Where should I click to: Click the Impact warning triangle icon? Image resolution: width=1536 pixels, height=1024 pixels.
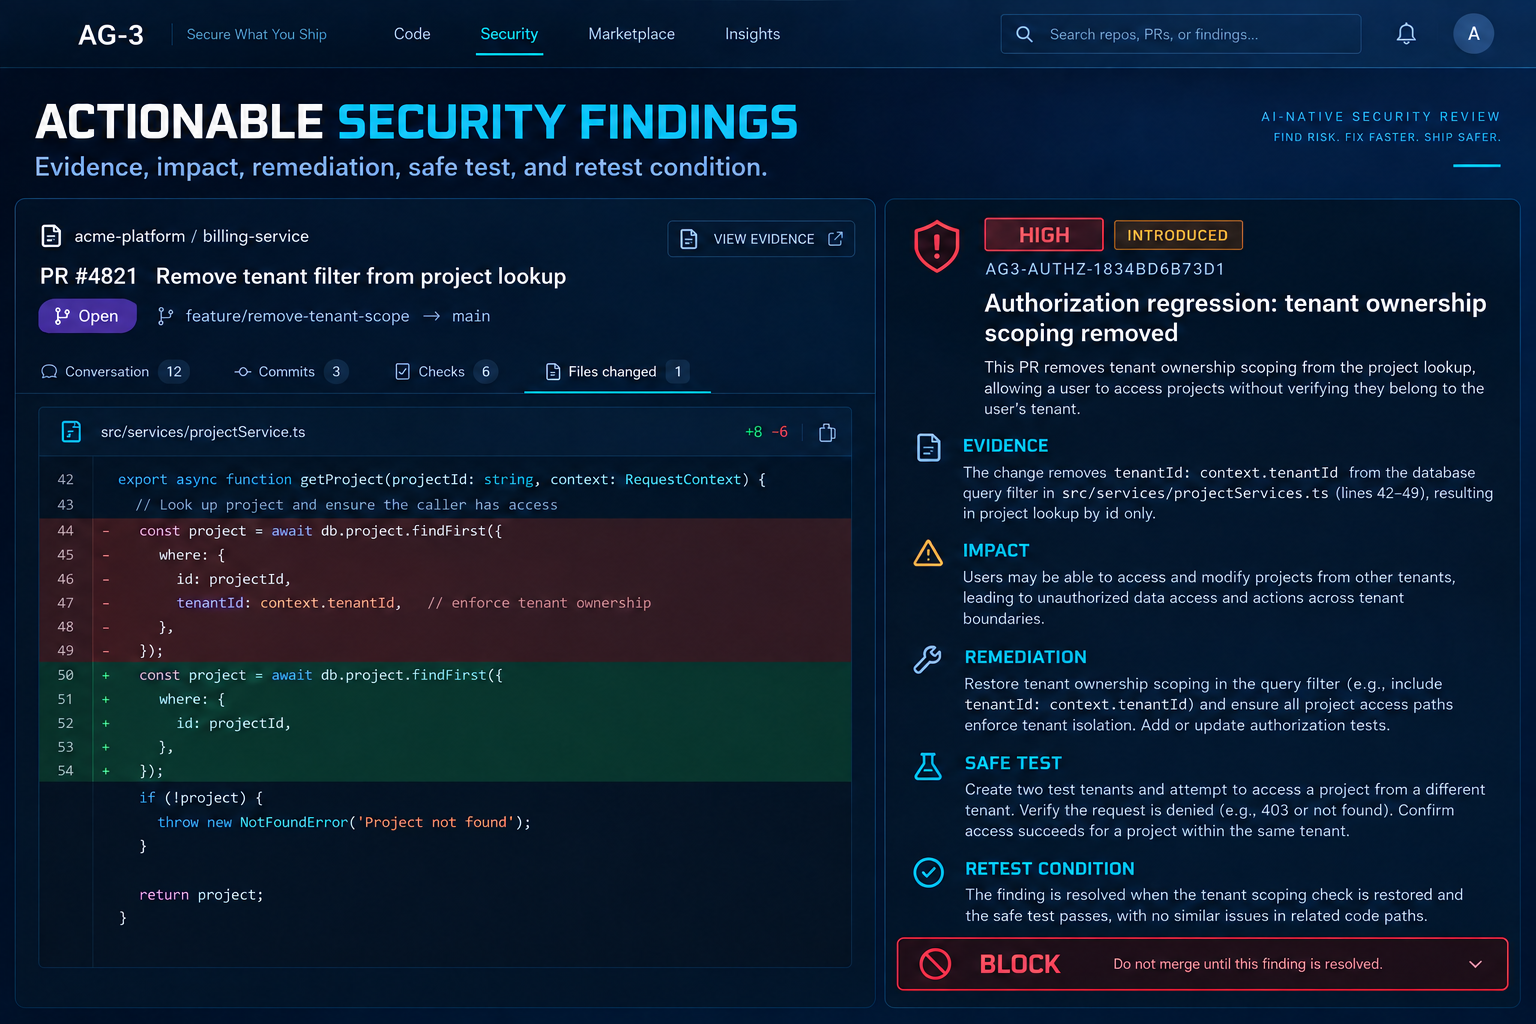(x=928, y=553)
